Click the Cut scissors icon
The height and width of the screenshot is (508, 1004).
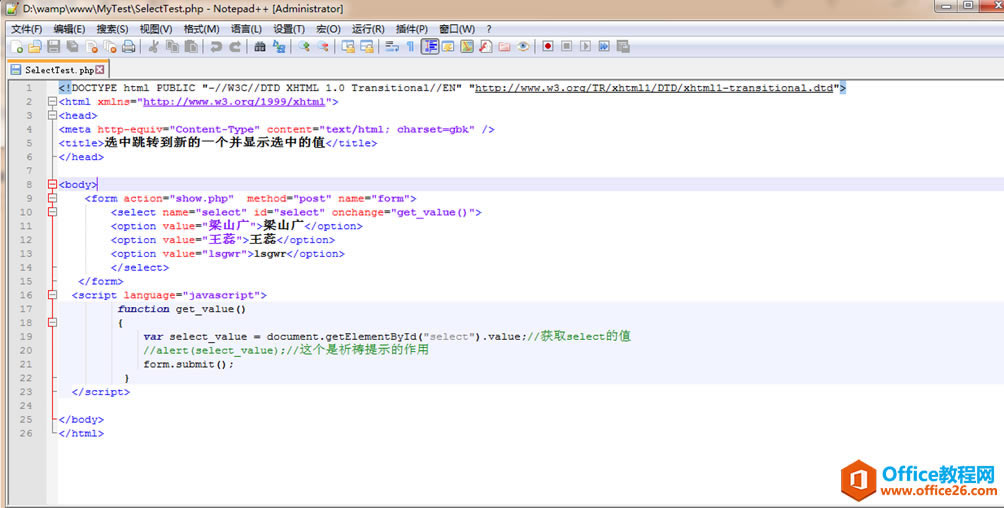(x=154, y=46)
